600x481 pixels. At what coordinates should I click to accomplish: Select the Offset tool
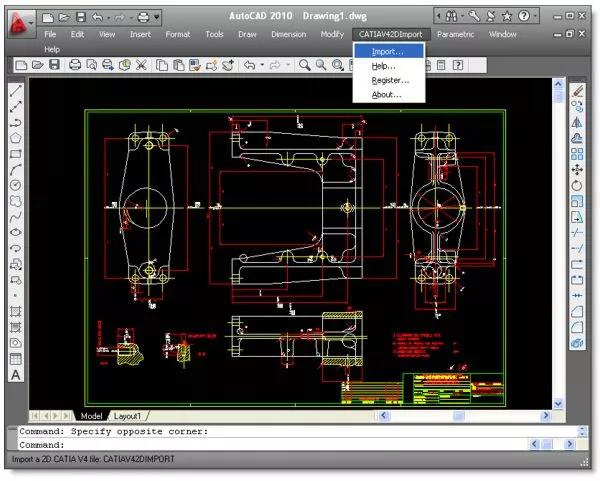pyautogui.click(x=577, y=138)
